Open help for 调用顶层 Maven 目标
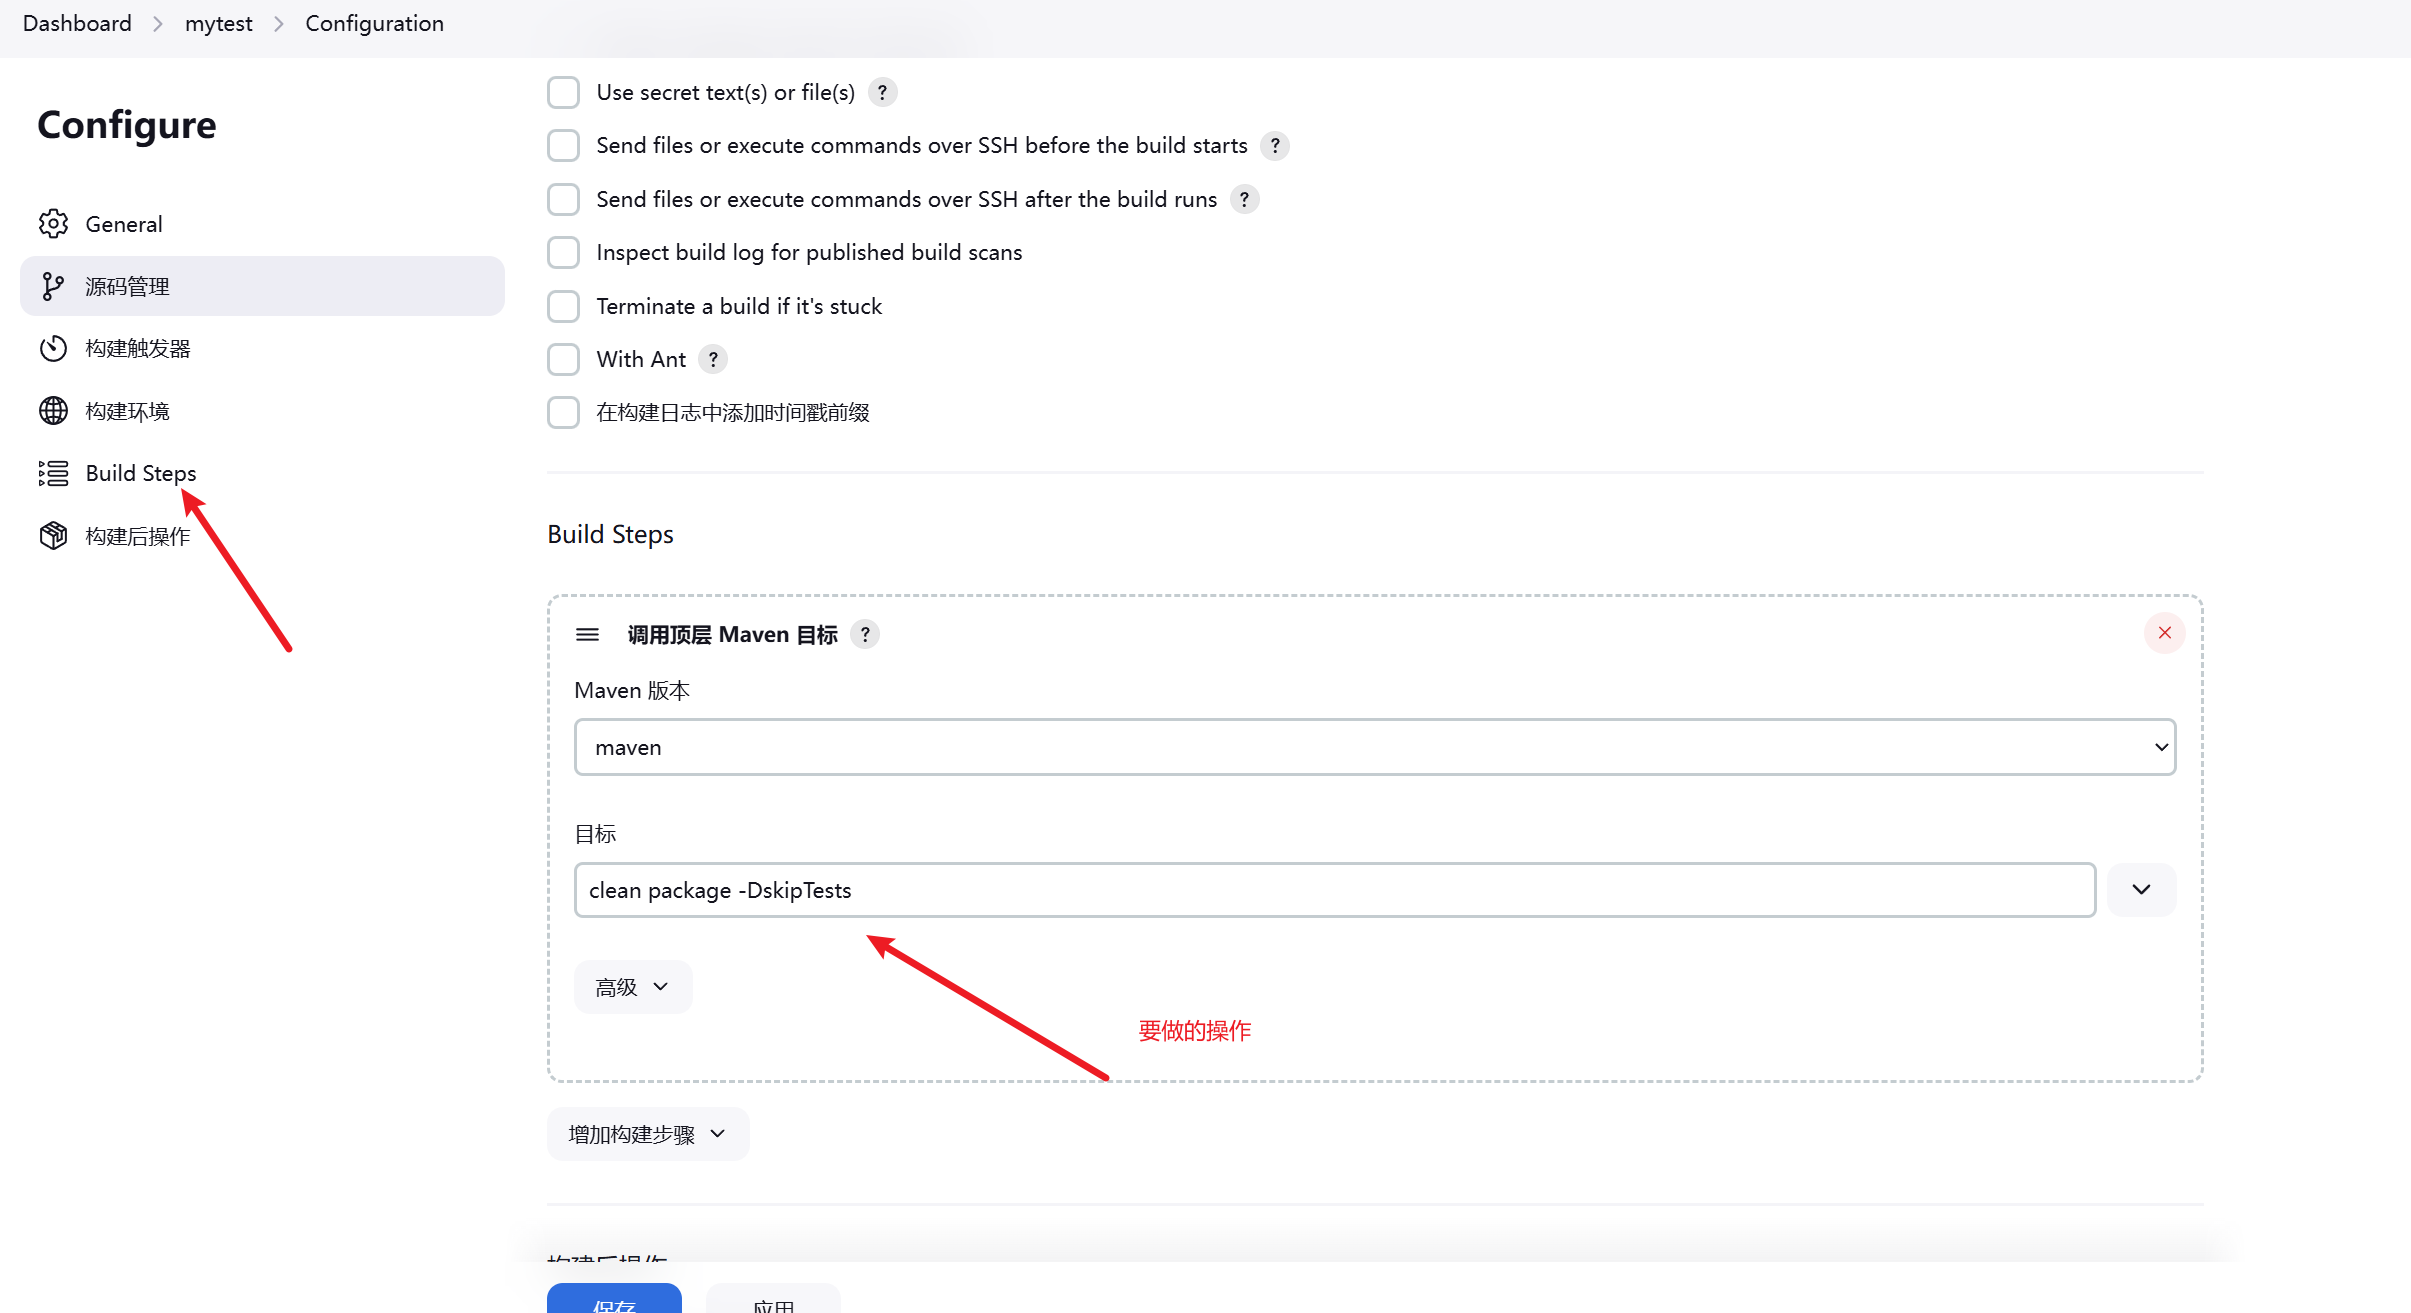Image resolution: width=2411 pixels, height=1313 pixels. (x=865, y=634)
